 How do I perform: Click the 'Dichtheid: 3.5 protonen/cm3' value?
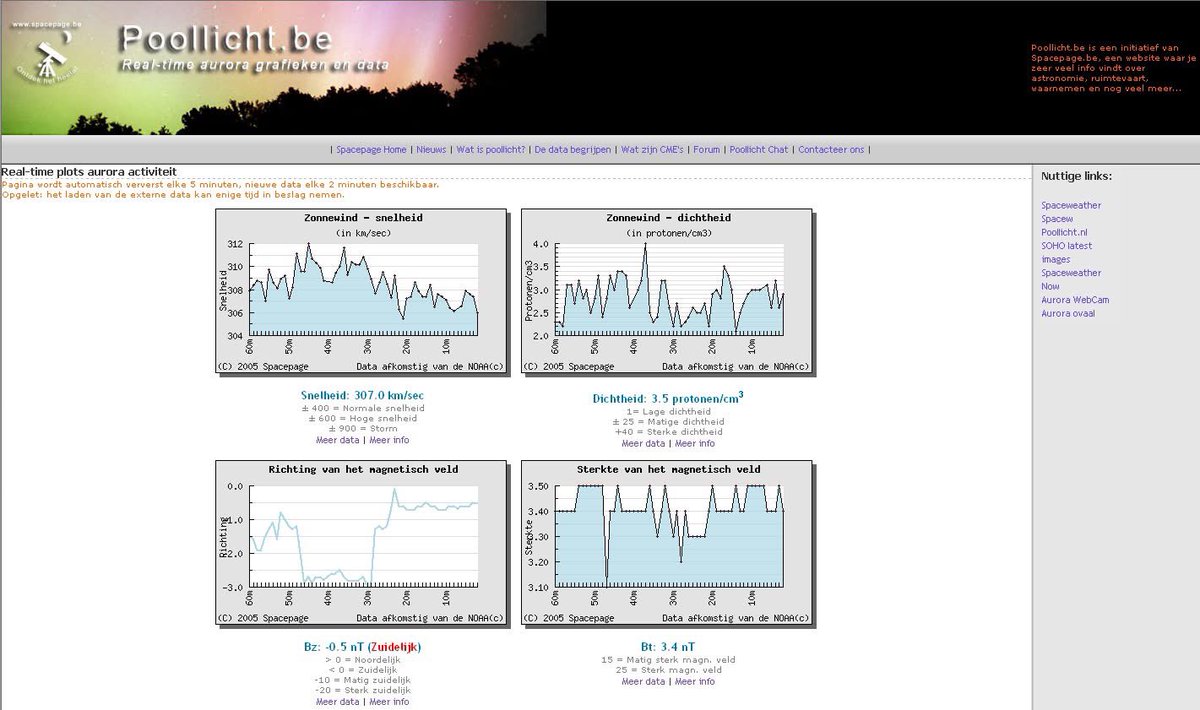(668, 397)
